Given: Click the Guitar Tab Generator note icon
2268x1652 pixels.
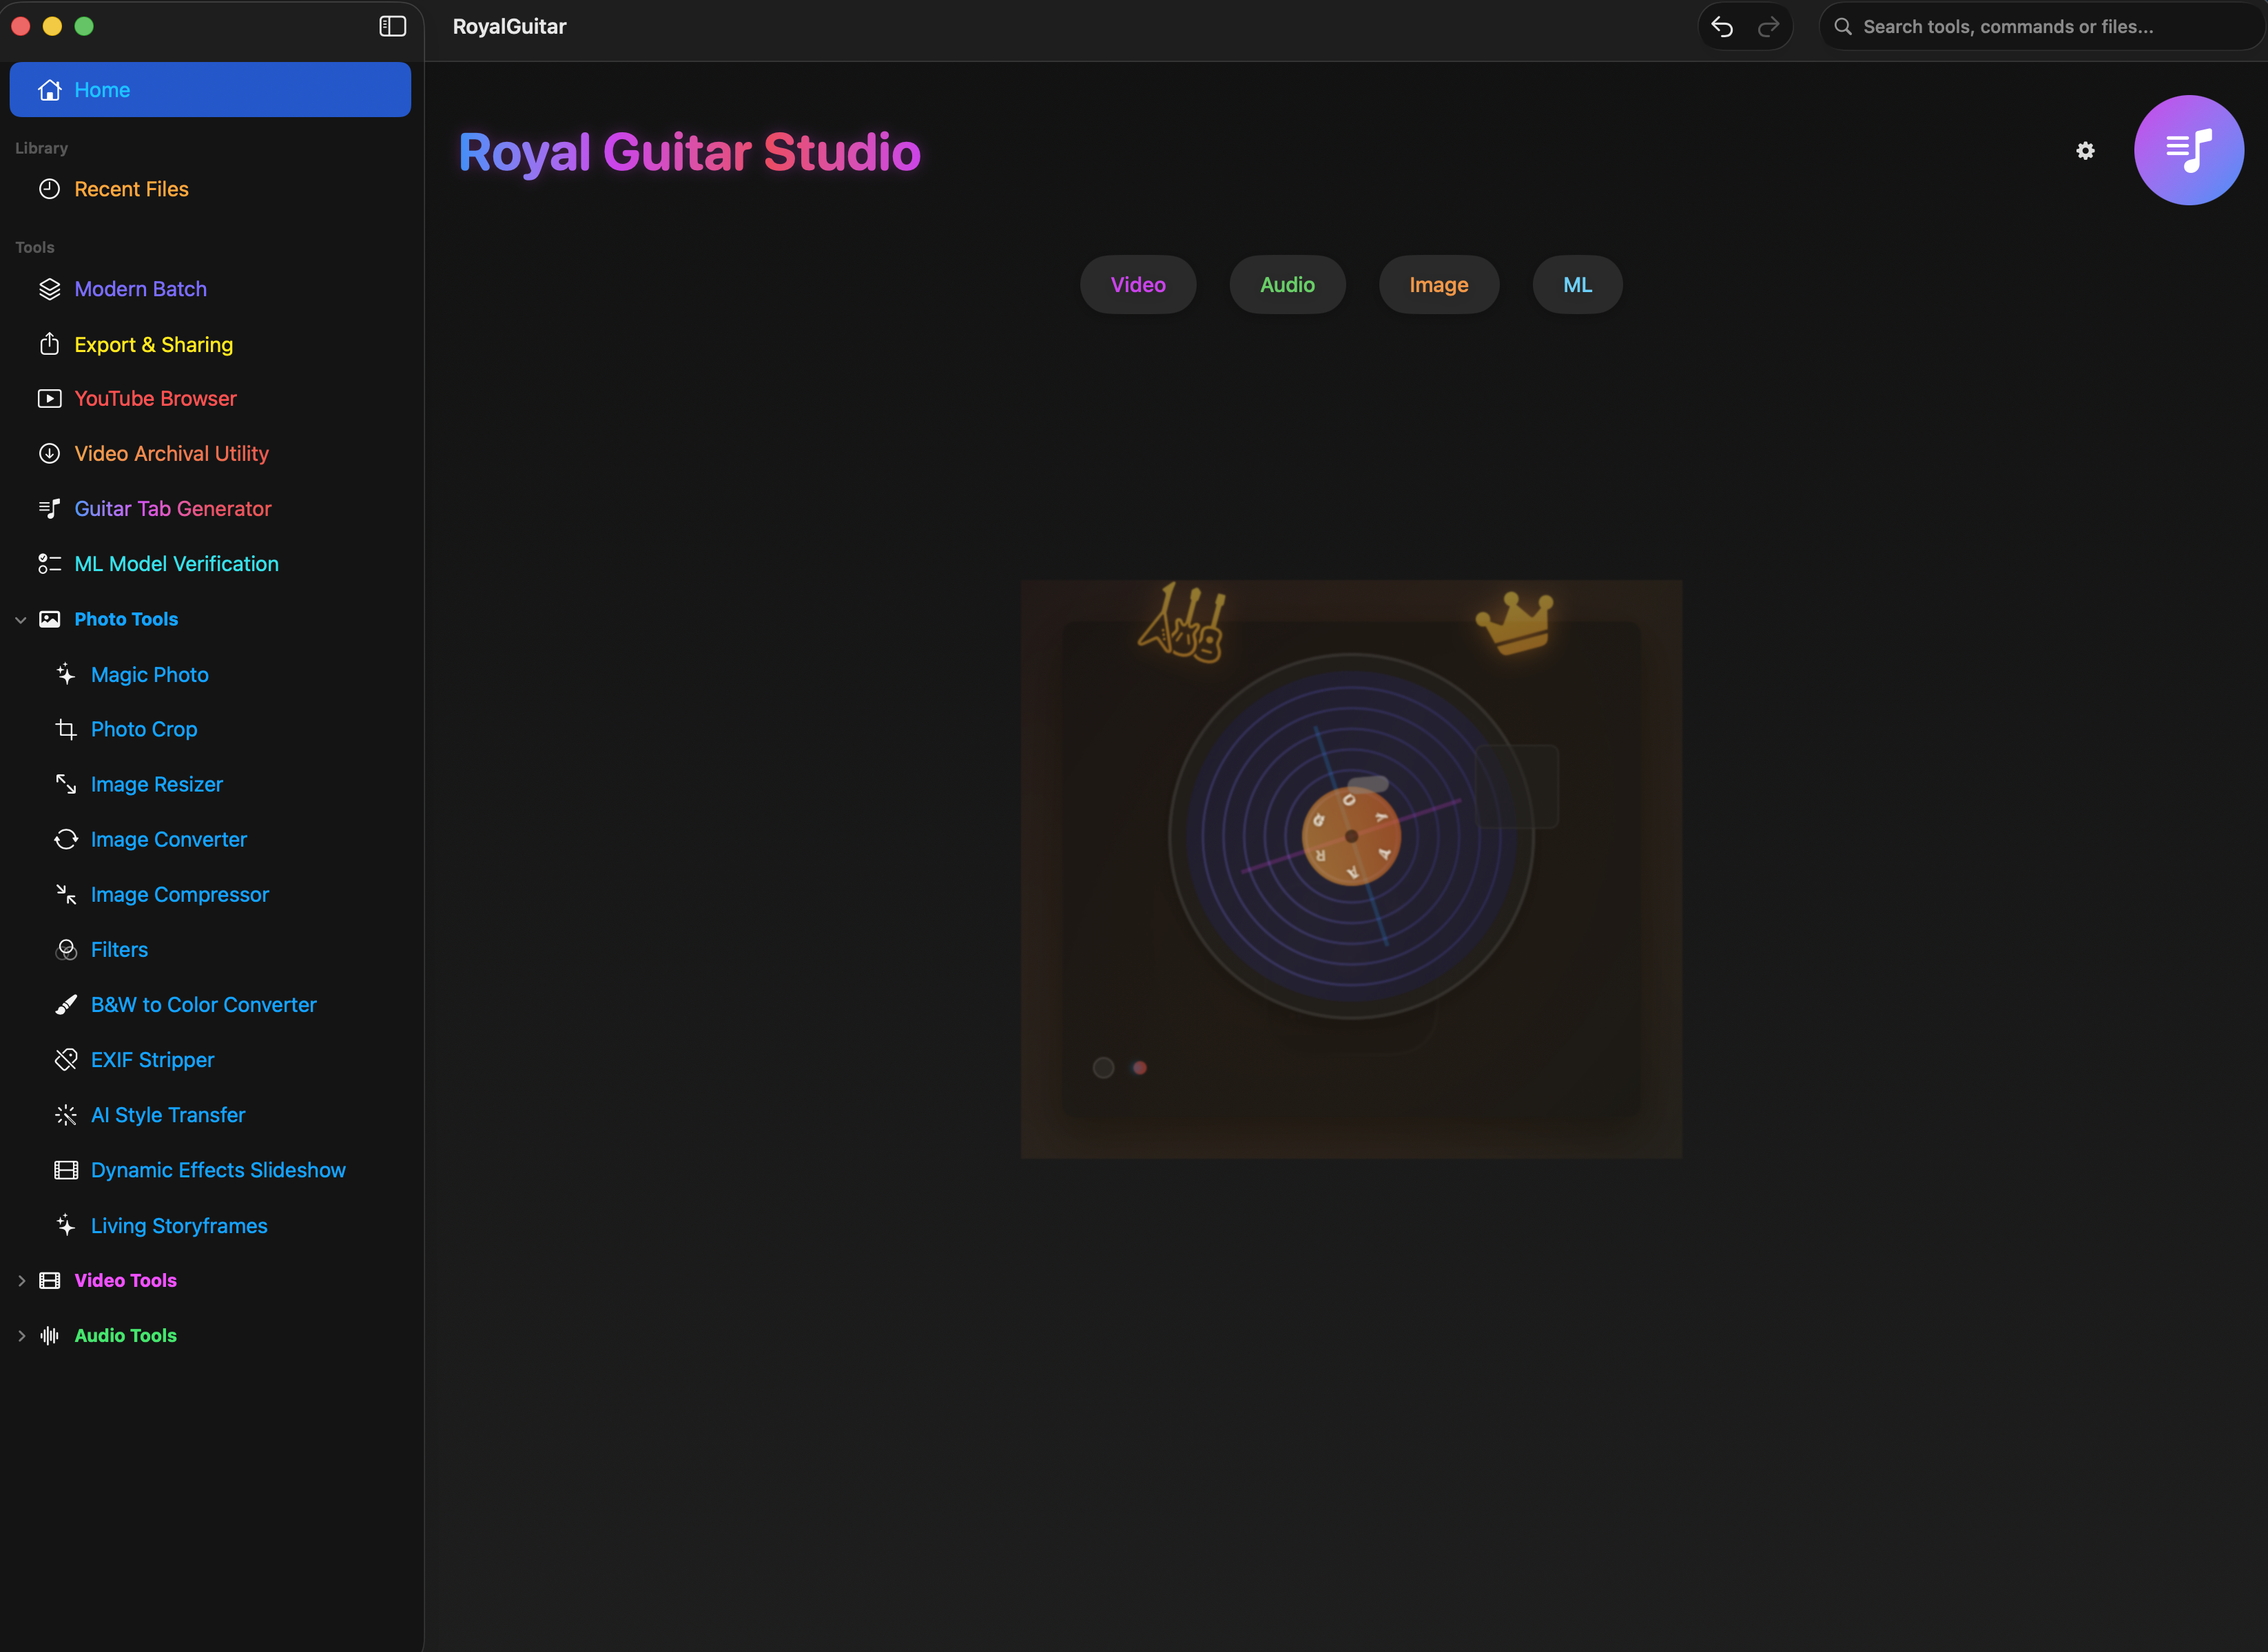Looking at the screenshot, I should (49, 508).
